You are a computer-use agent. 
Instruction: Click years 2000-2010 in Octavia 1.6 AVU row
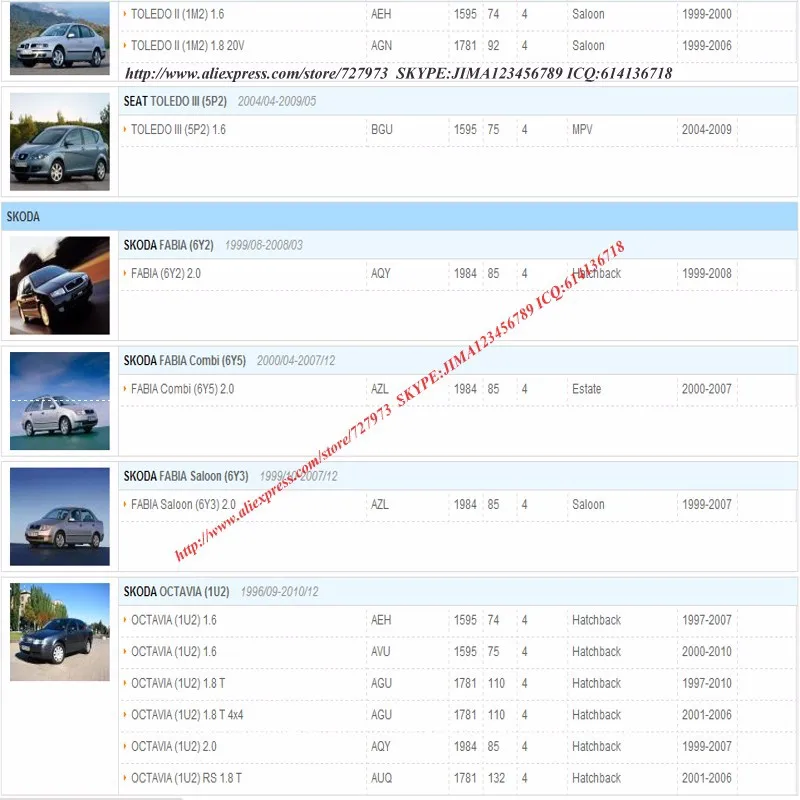pos(707,652)
